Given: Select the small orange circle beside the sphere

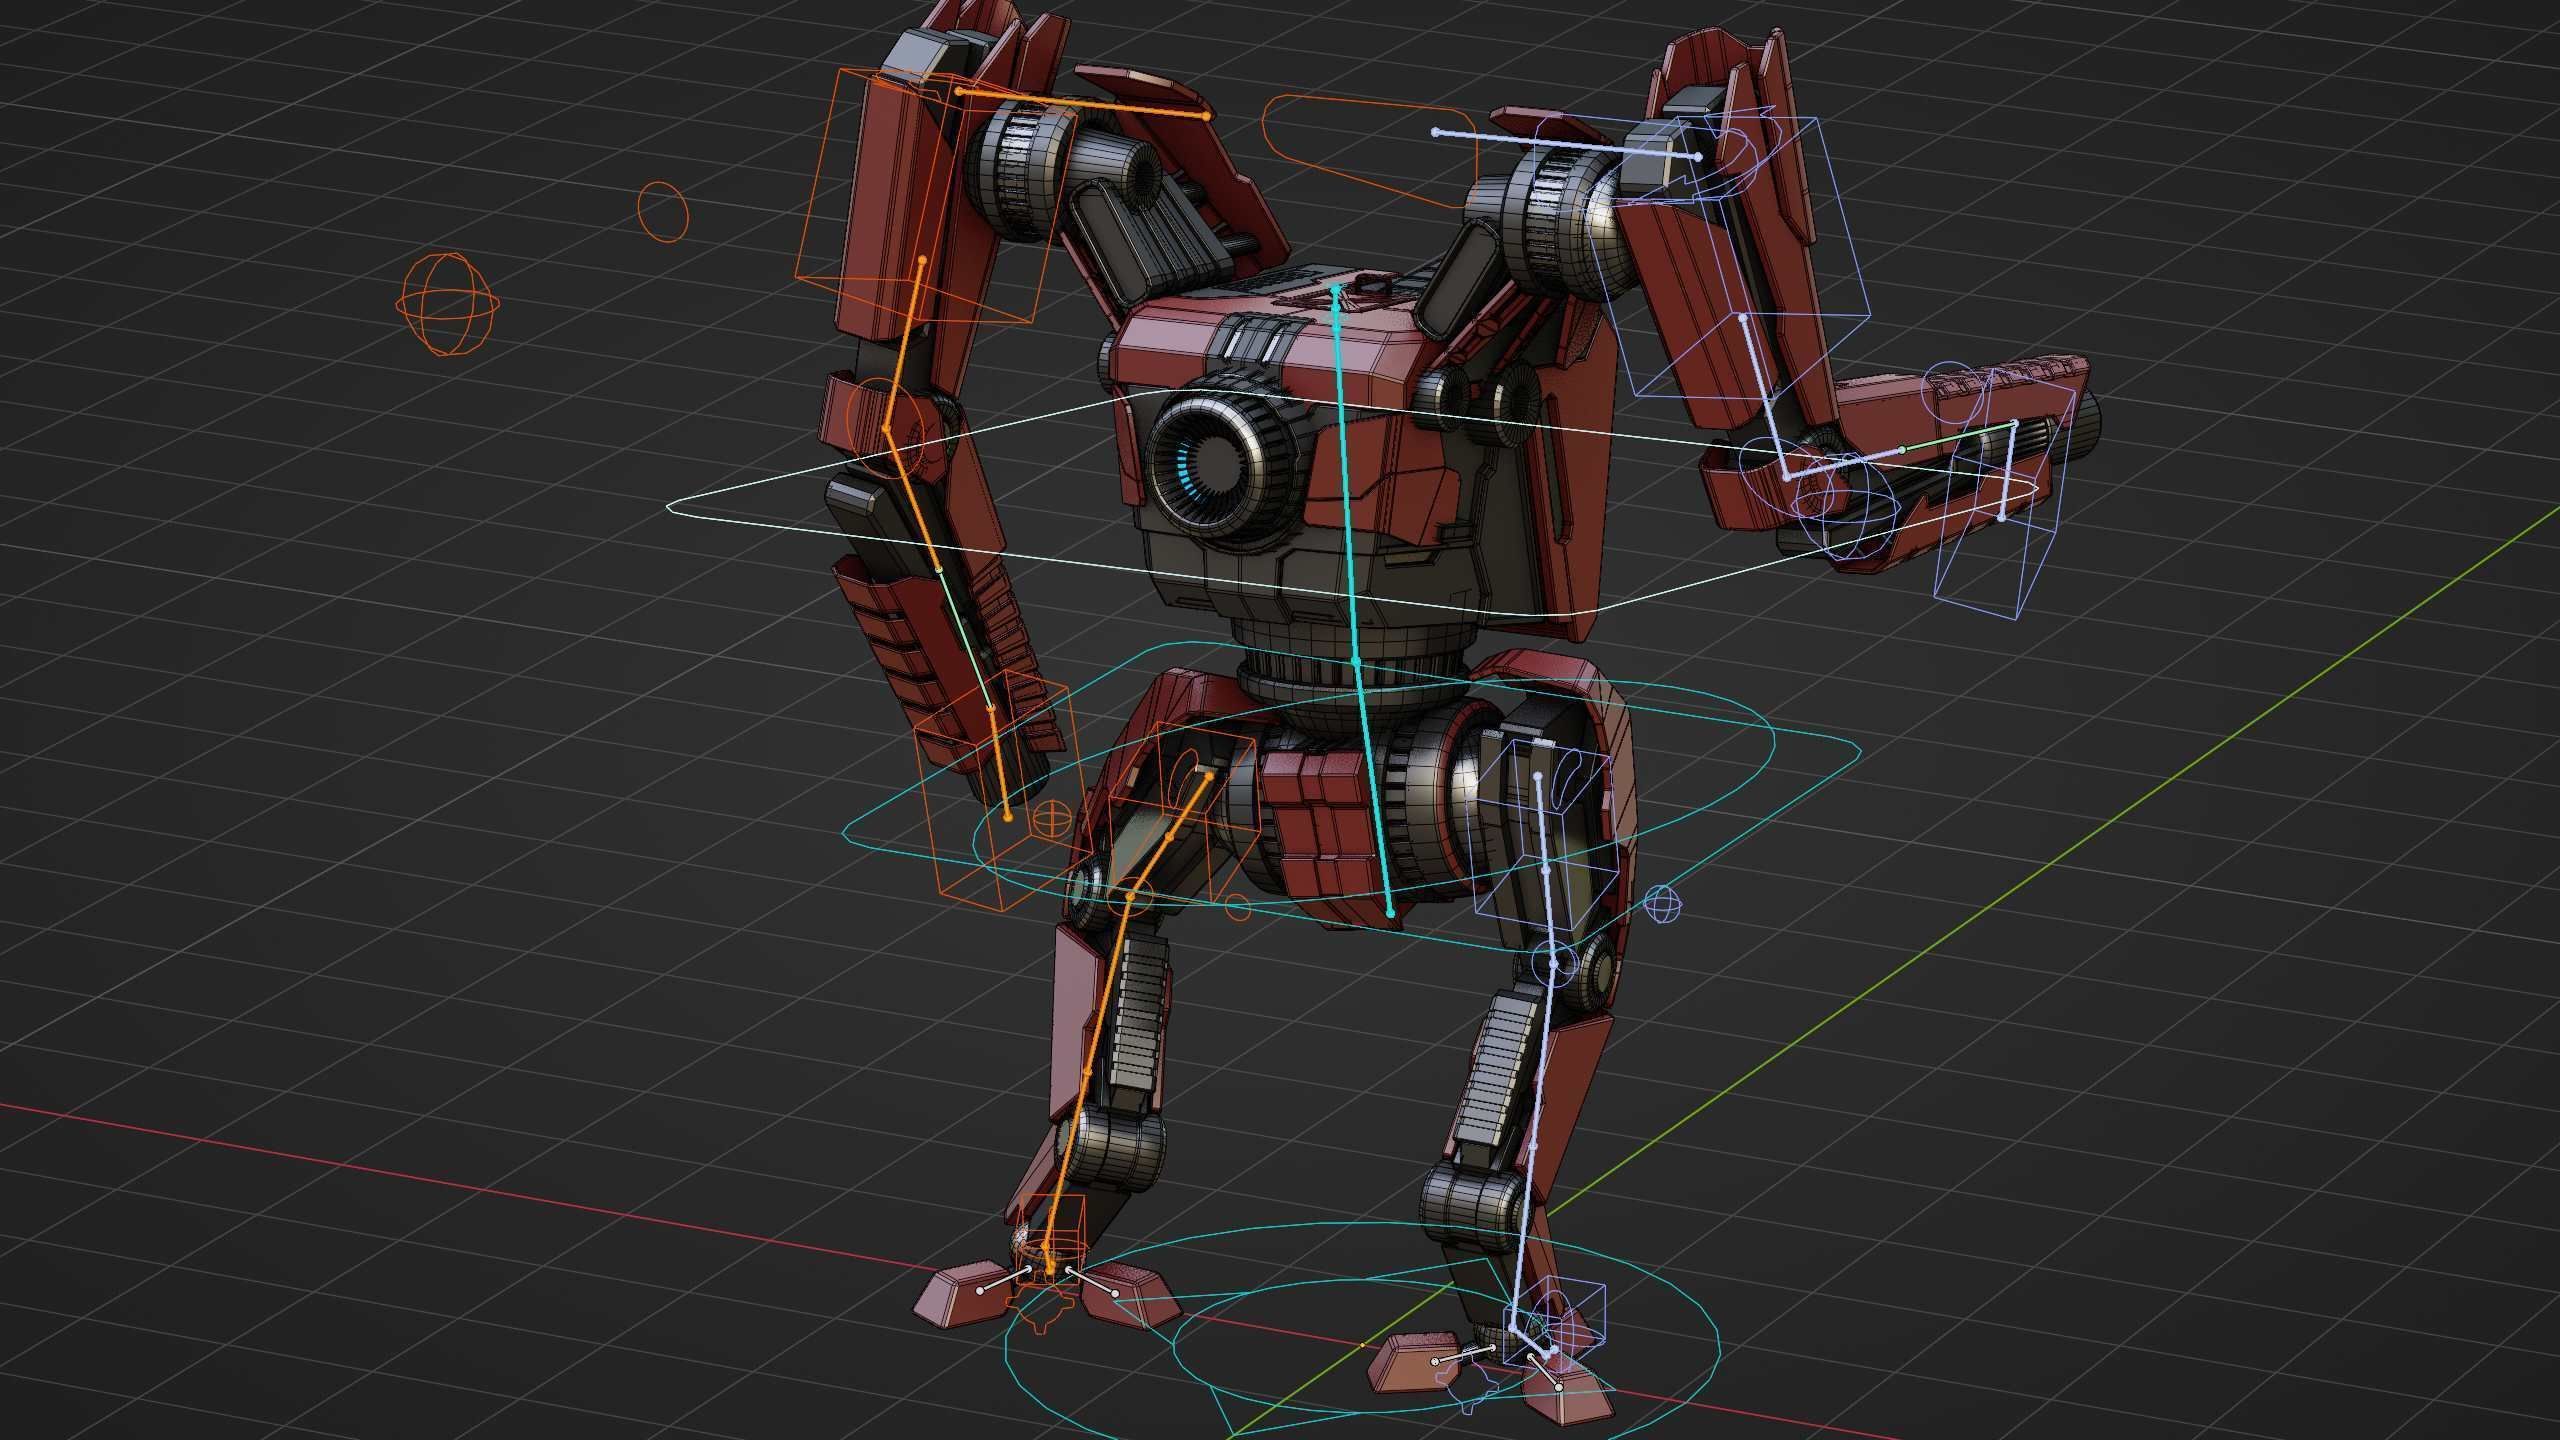Looking at the screenshot, I should point(663,211).
